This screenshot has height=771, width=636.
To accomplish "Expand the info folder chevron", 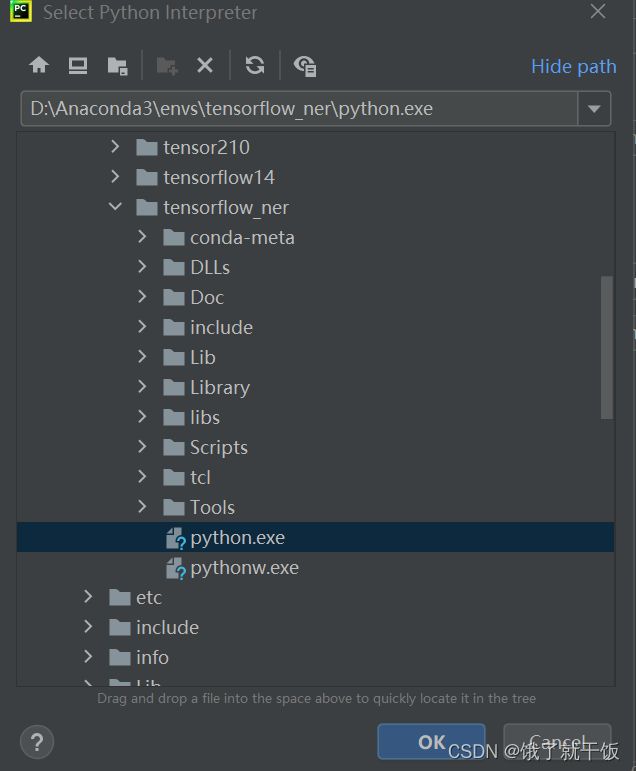I will tap(88, 656).
